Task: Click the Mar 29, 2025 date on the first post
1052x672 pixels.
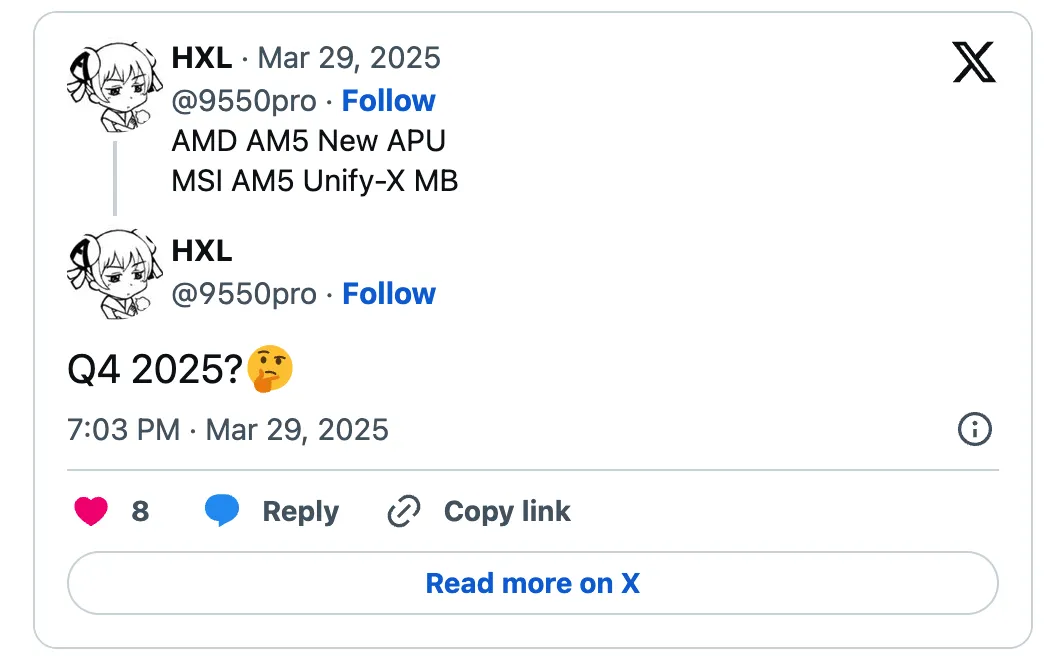Action: point(350,58)
